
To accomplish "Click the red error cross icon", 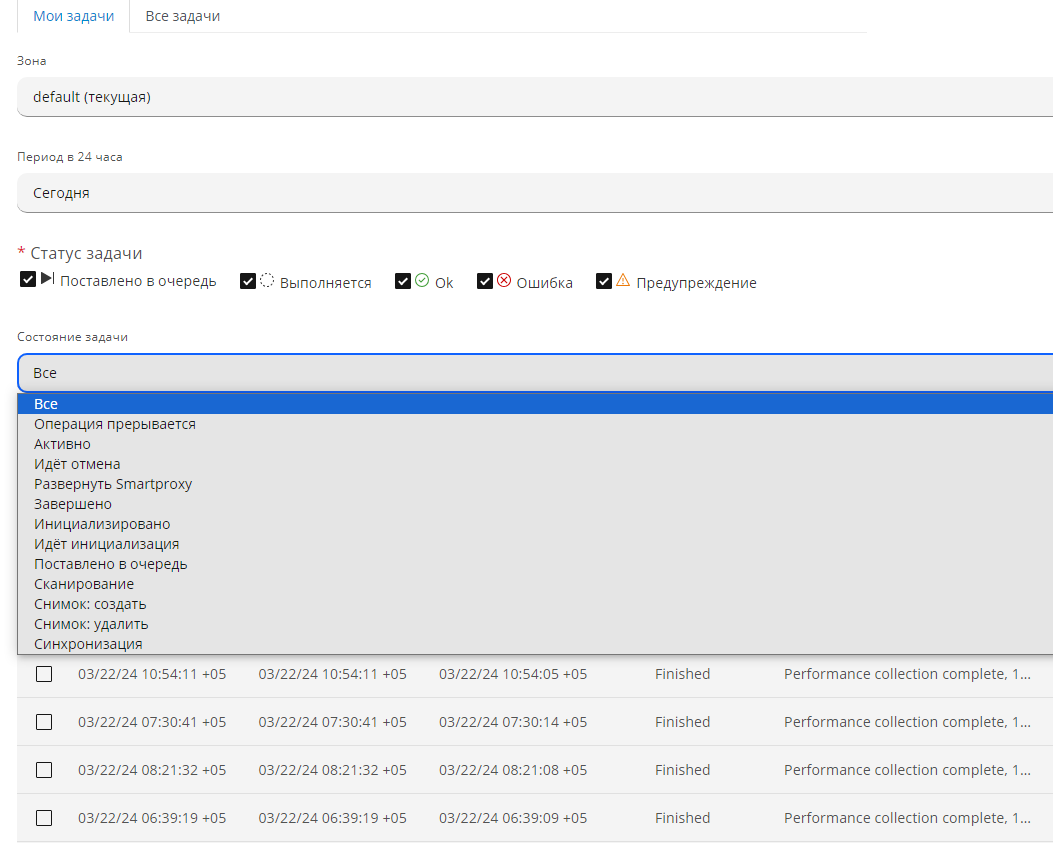I will click(504, 281).
